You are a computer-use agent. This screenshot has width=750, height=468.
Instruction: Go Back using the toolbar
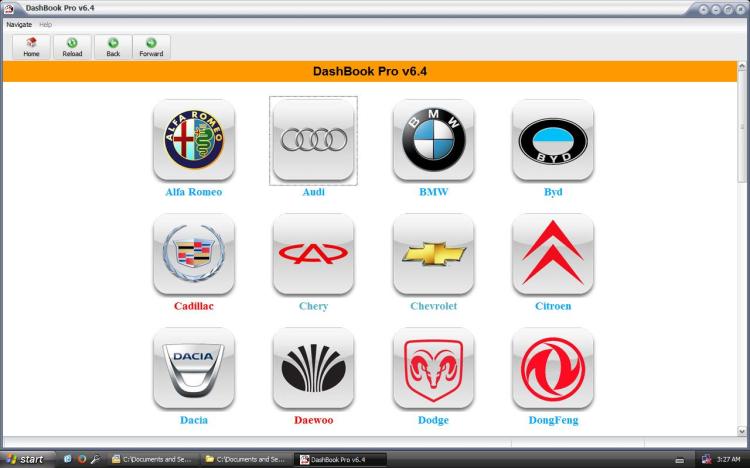(113, 47)
